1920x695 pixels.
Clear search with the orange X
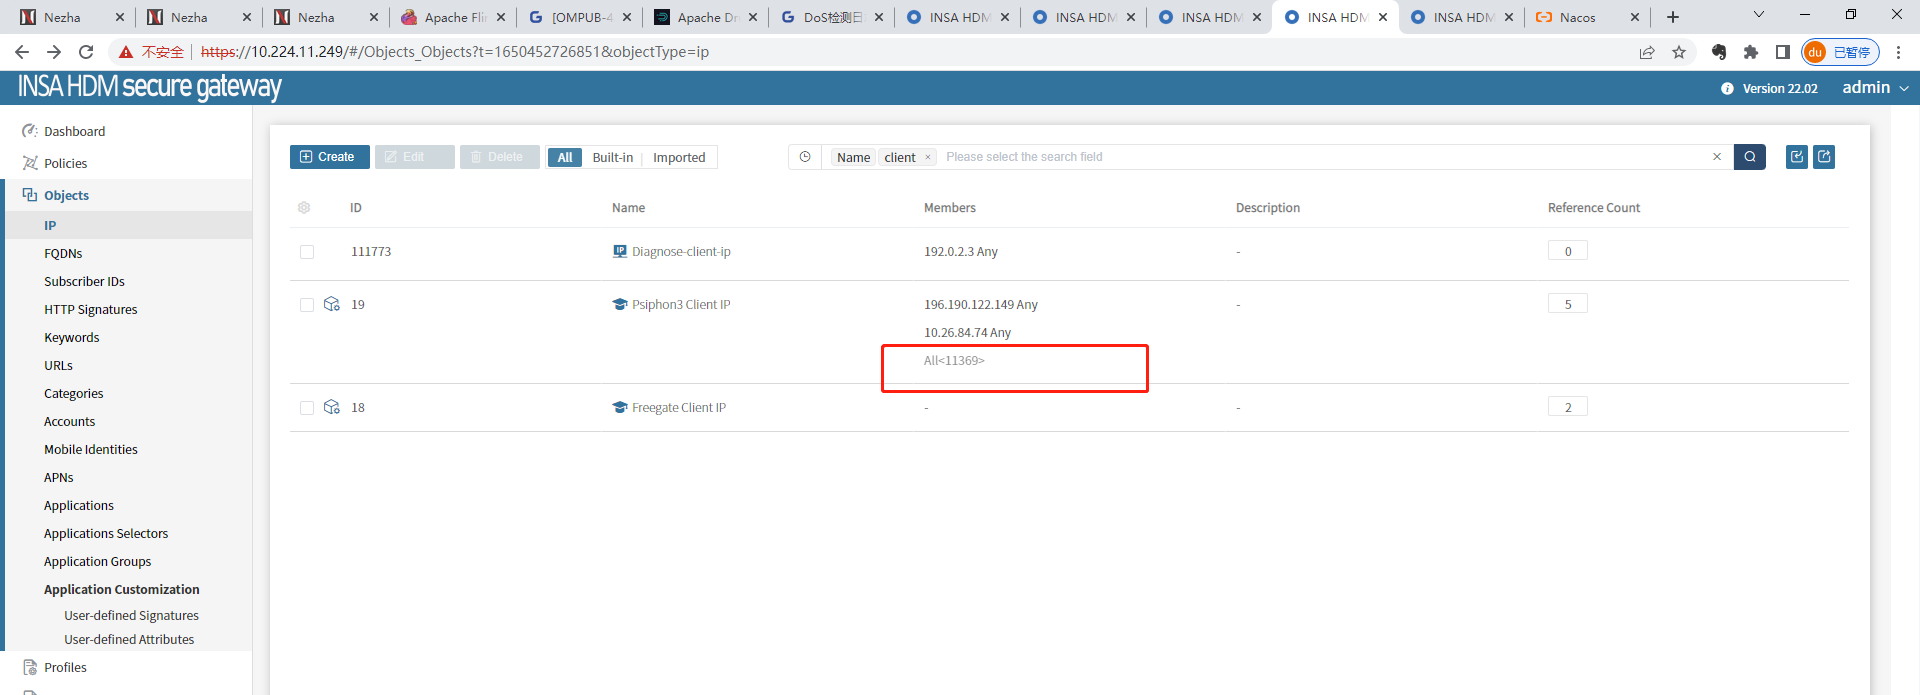click(1717, 157)
